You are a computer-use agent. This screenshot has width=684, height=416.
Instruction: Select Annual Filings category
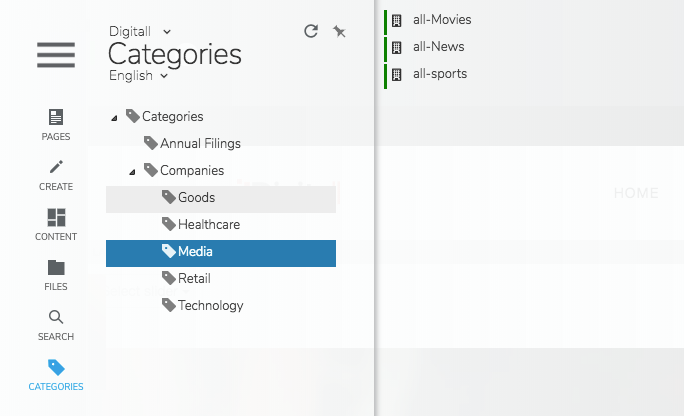click(x=200, y=143)
